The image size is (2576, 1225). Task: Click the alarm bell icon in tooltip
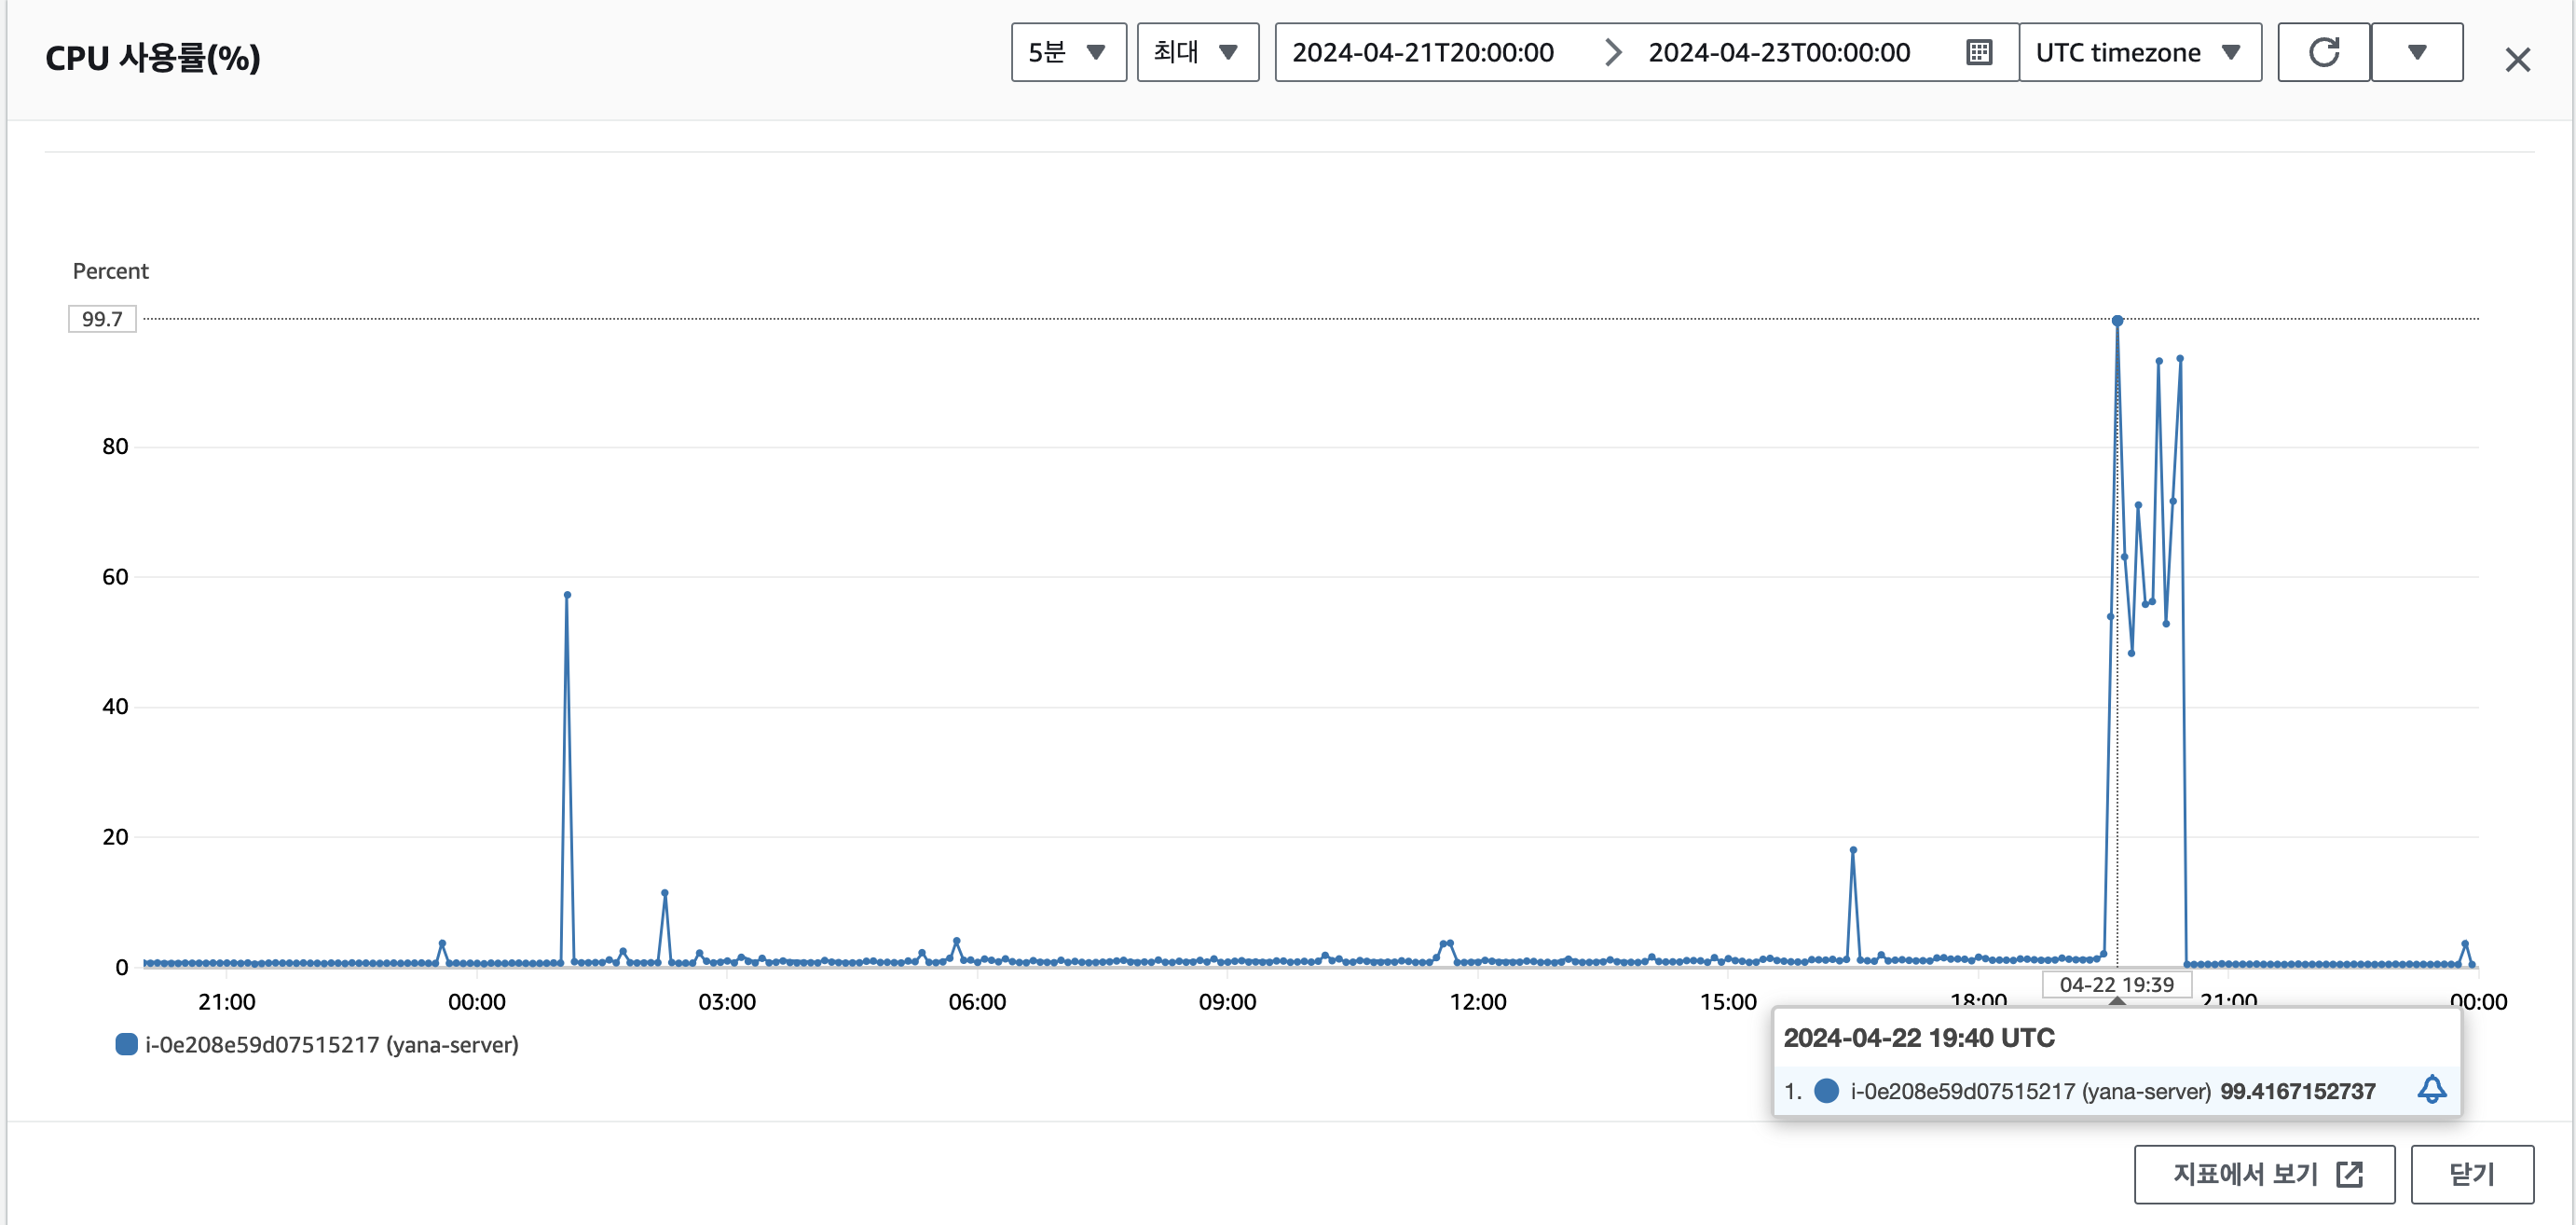2431,1090
